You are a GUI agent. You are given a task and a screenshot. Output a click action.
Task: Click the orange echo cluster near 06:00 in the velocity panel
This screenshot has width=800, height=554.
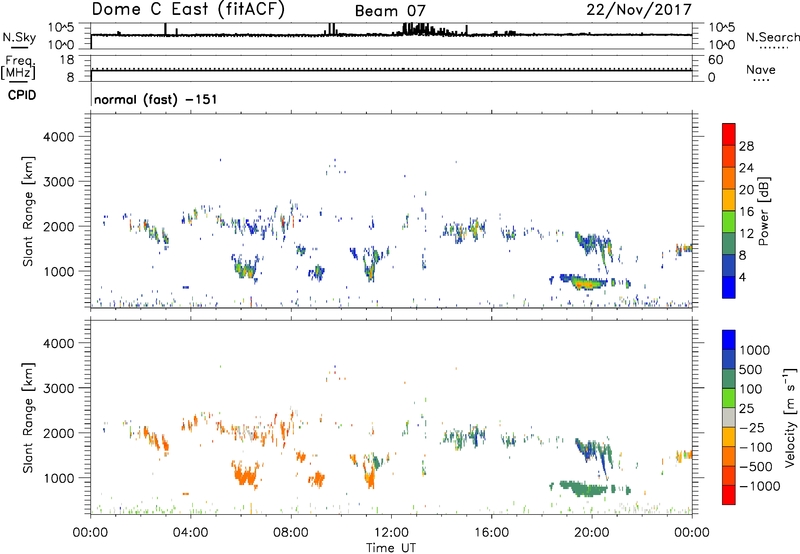[x=246, y=474]
